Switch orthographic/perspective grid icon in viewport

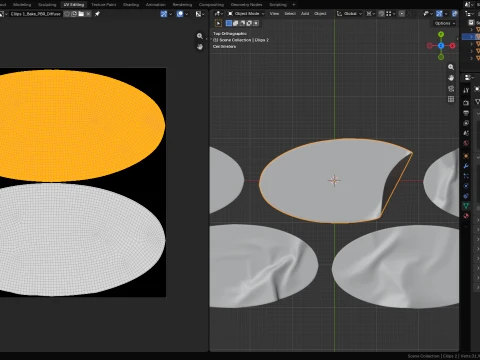pos(451,99)
